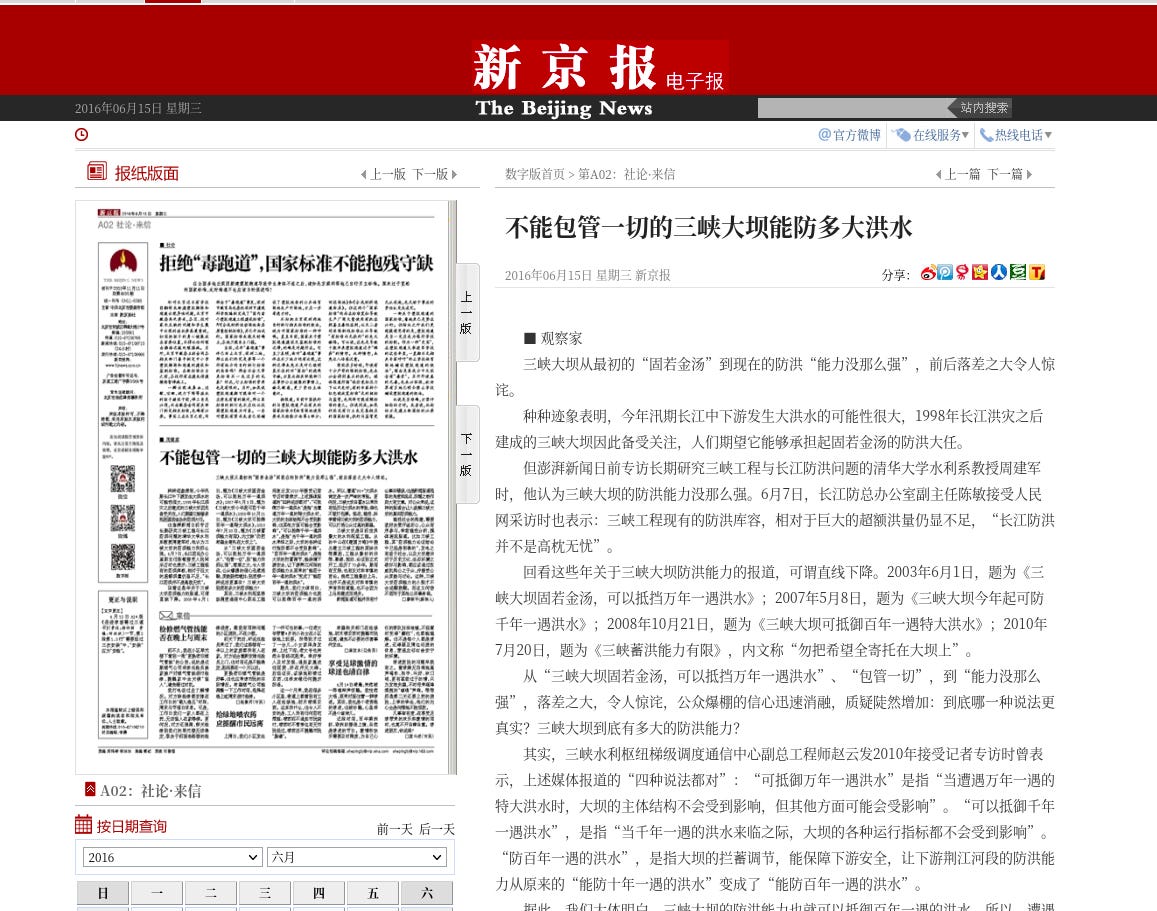Share article via red Sohu Weibo icon
The image size is (1157, 911).
(962, 273)
